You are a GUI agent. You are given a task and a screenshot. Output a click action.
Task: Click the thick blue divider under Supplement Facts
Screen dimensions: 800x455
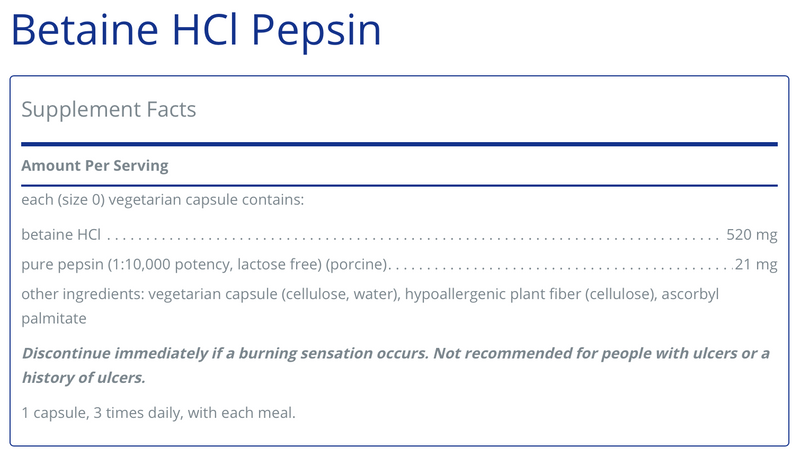399,144
